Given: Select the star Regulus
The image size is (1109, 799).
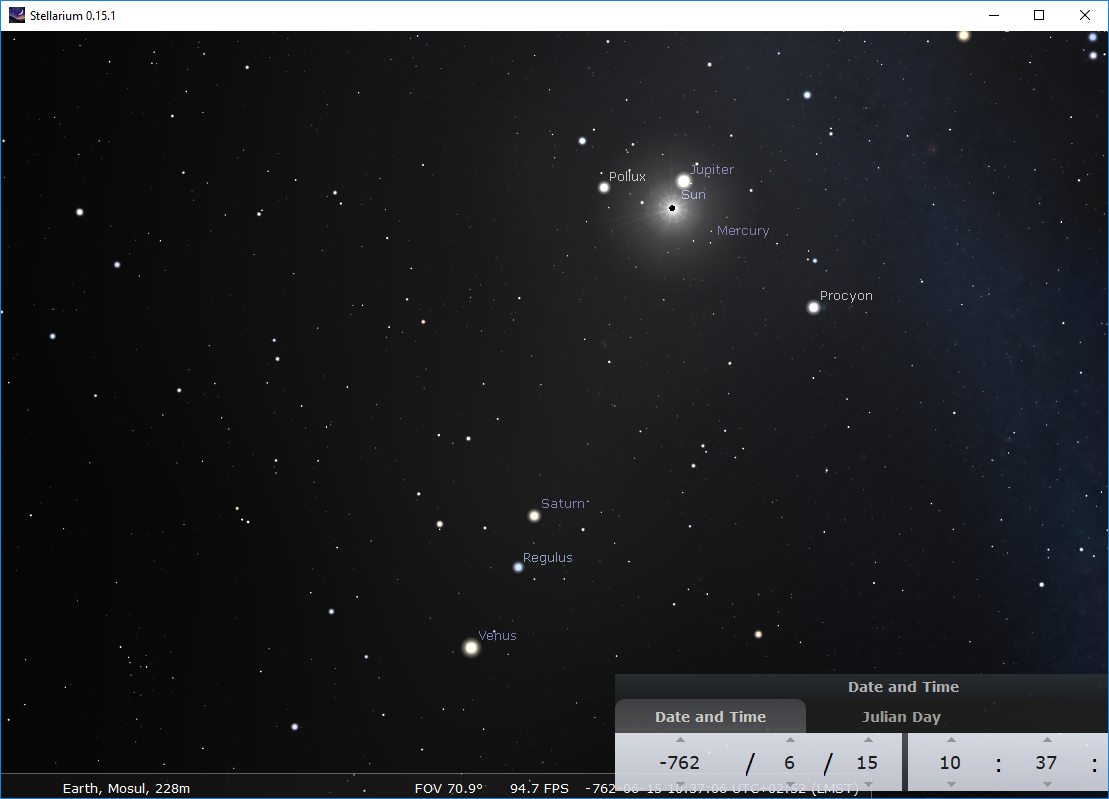Looking at the screenshot, I should coord(518,567).
